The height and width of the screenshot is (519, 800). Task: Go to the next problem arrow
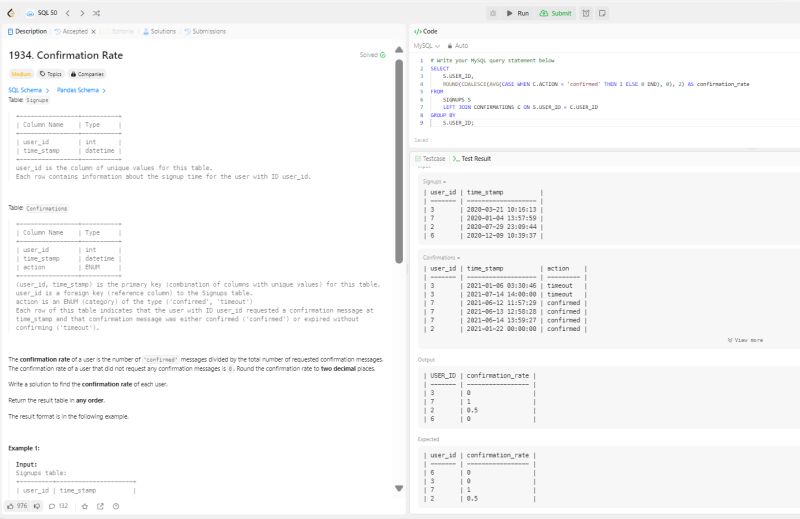tap(82, 13)
